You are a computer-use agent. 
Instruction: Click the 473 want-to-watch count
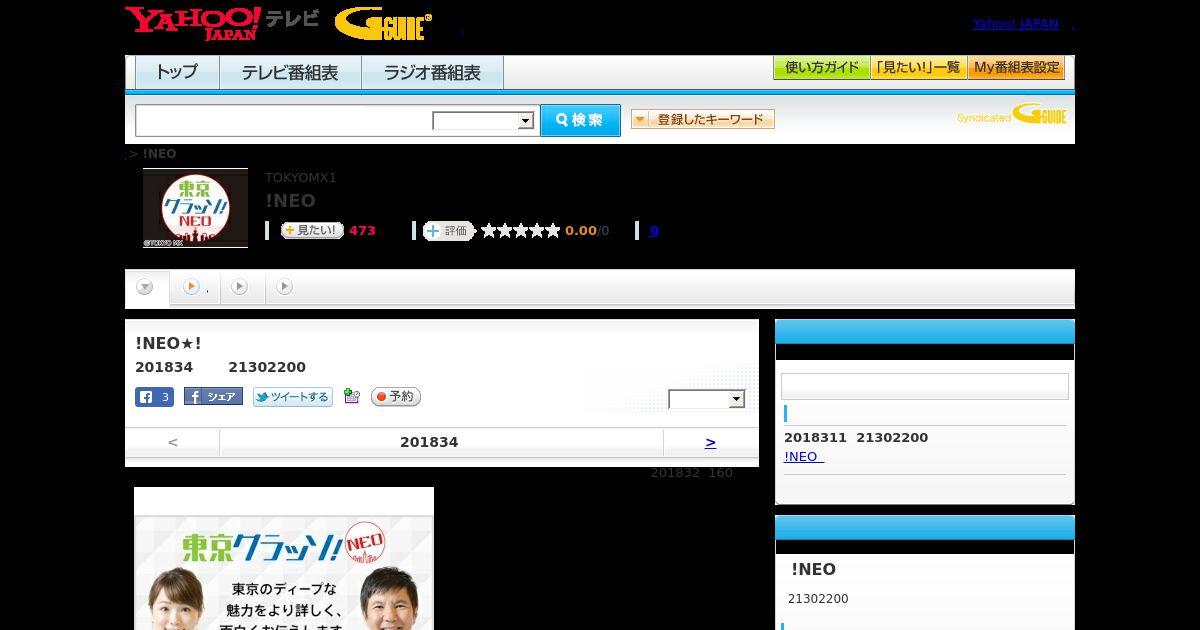point(362,230)
